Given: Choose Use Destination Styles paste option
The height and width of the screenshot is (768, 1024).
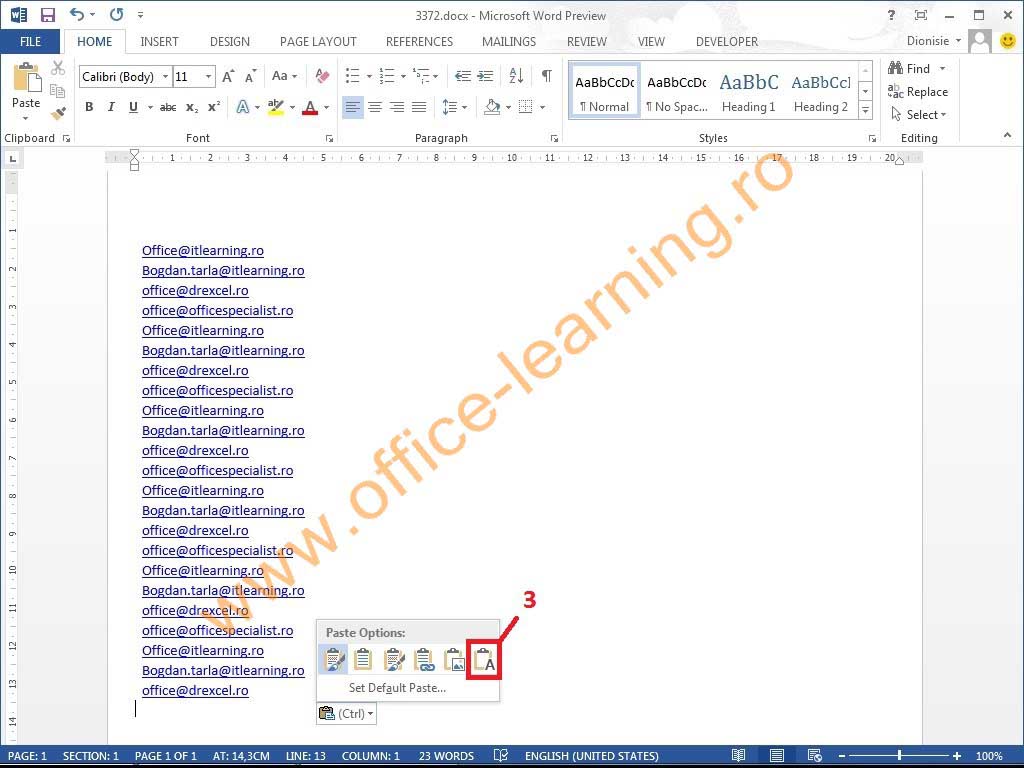Looking at the screenshot, I should pyautogui.click(x=363, y=660).
